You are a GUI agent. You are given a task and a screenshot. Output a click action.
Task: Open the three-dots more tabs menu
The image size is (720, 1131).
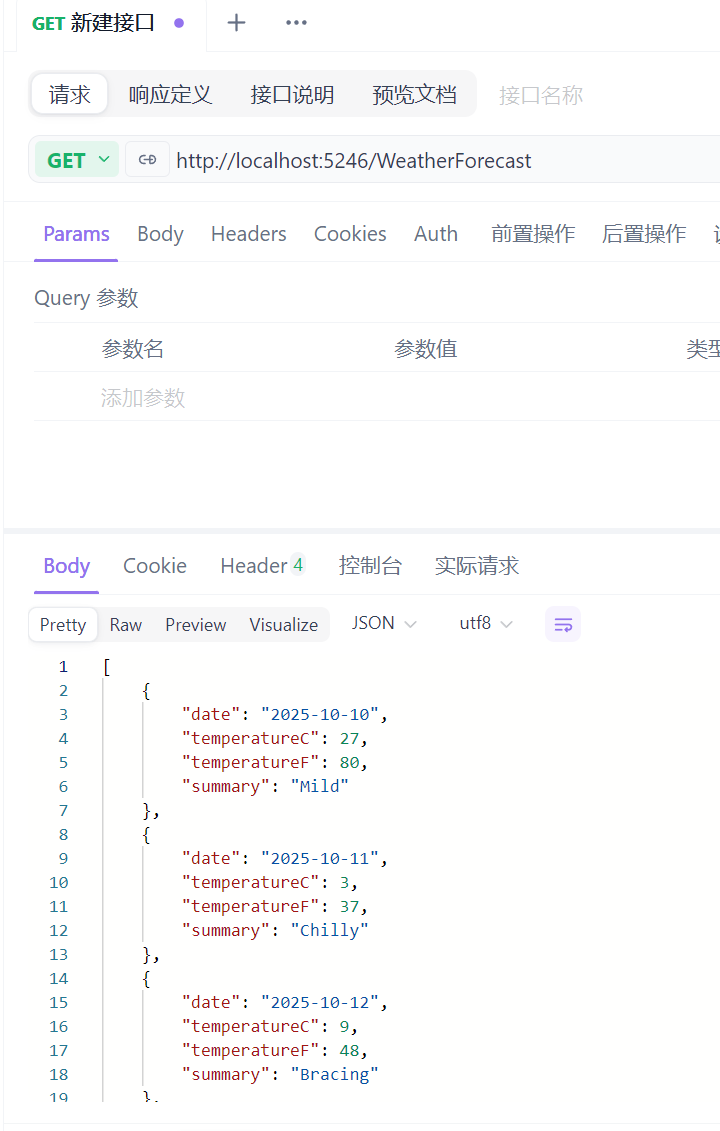click(x=296, y=23)
